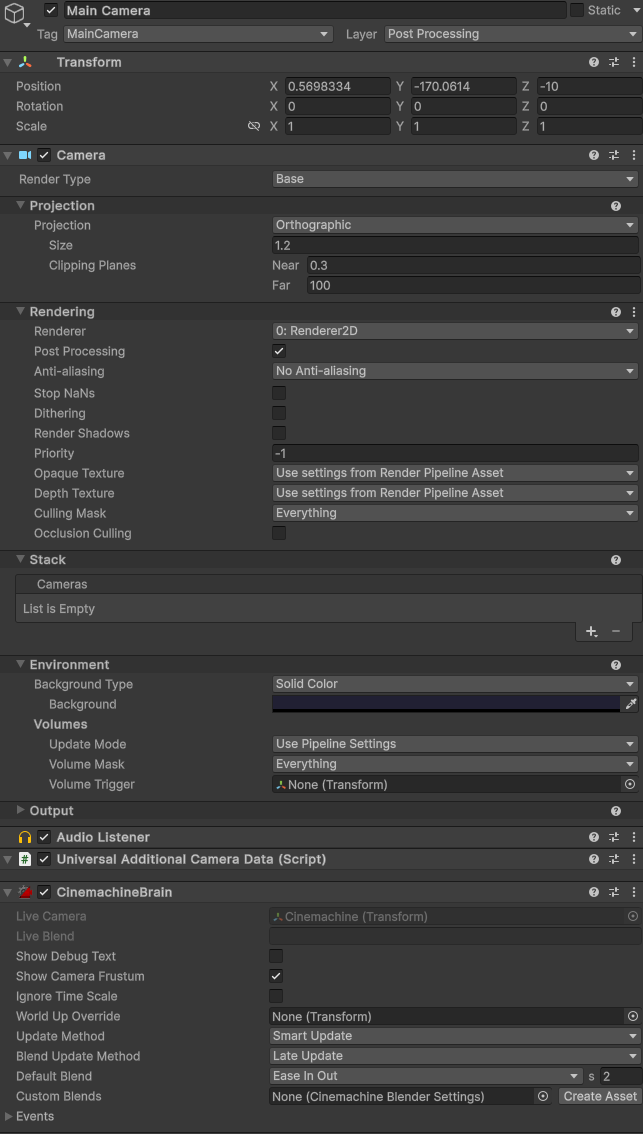Click the Scale constrain proportions link icon
This screenshot has width=643, height=1134.
pyautogui.click(x=254, y=127)
